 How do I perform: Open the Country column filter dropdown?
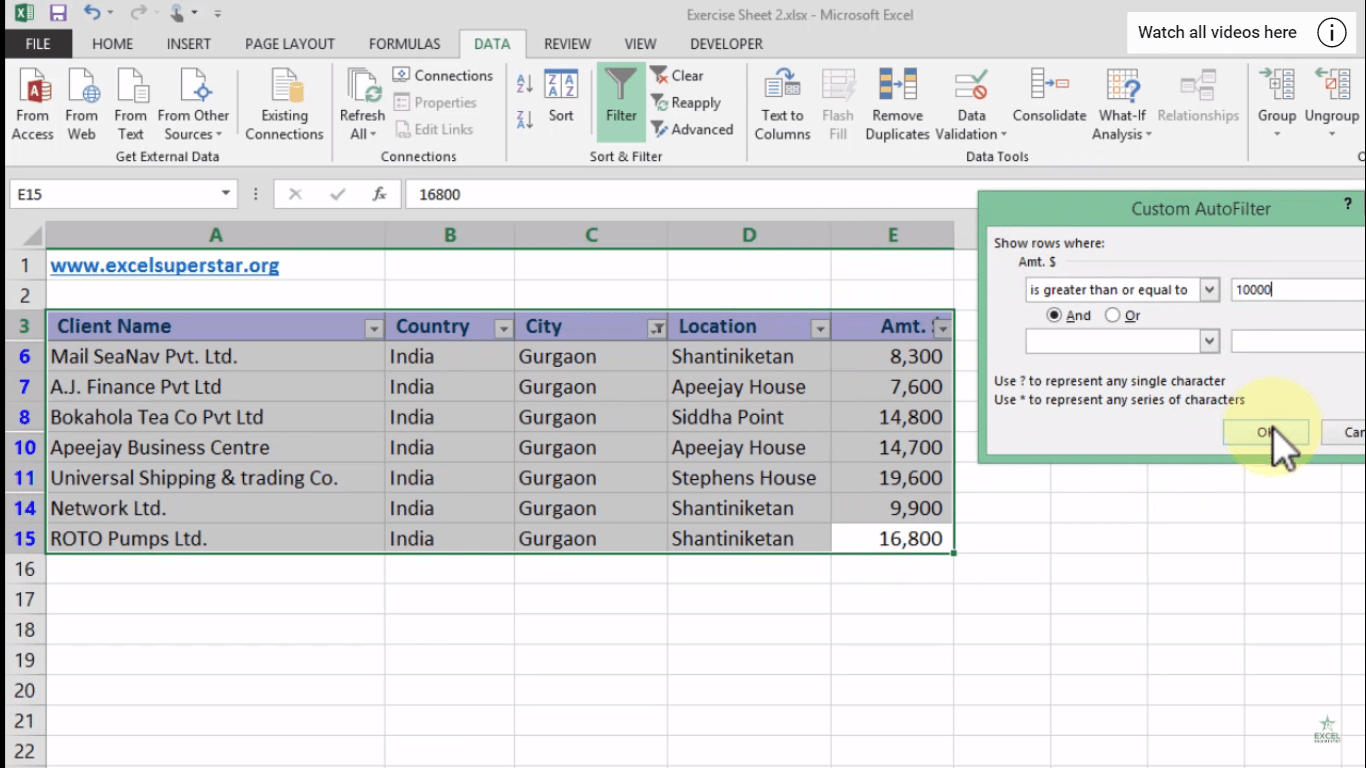pos(503,327)
